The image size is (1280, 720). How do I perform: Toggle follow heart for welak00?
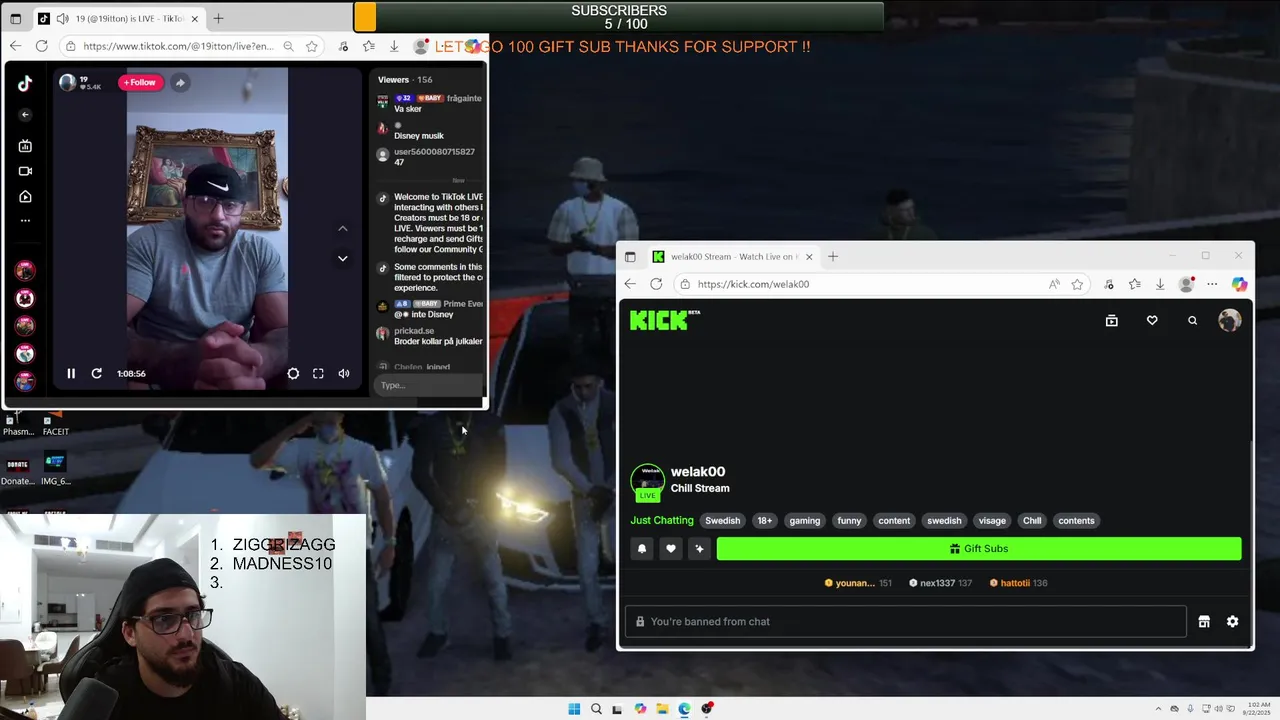pyautogui.click(x=671, y=548)
